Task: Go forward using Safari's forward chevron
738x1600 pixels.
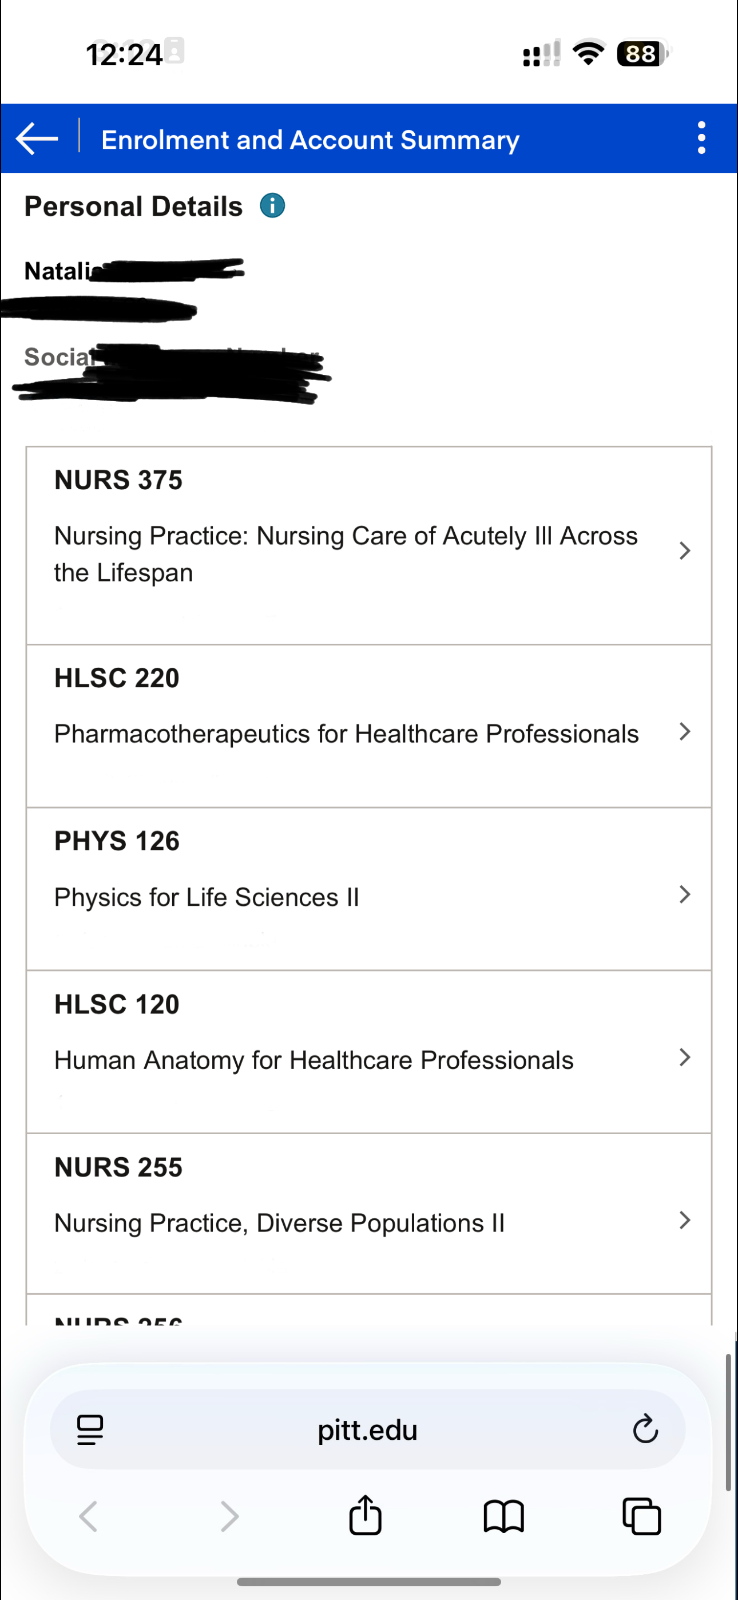Action: [x=229, y=1516]
